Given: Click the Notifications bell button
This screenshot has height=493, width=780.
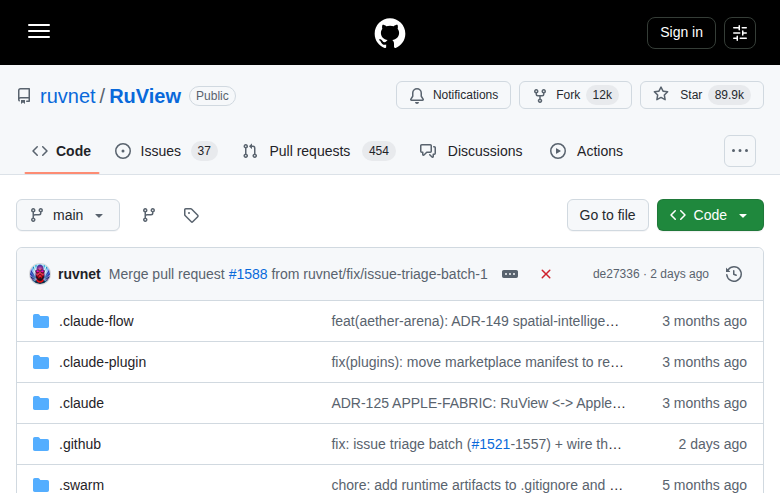Looking at the screenshot, I should (x=453, y=95).
